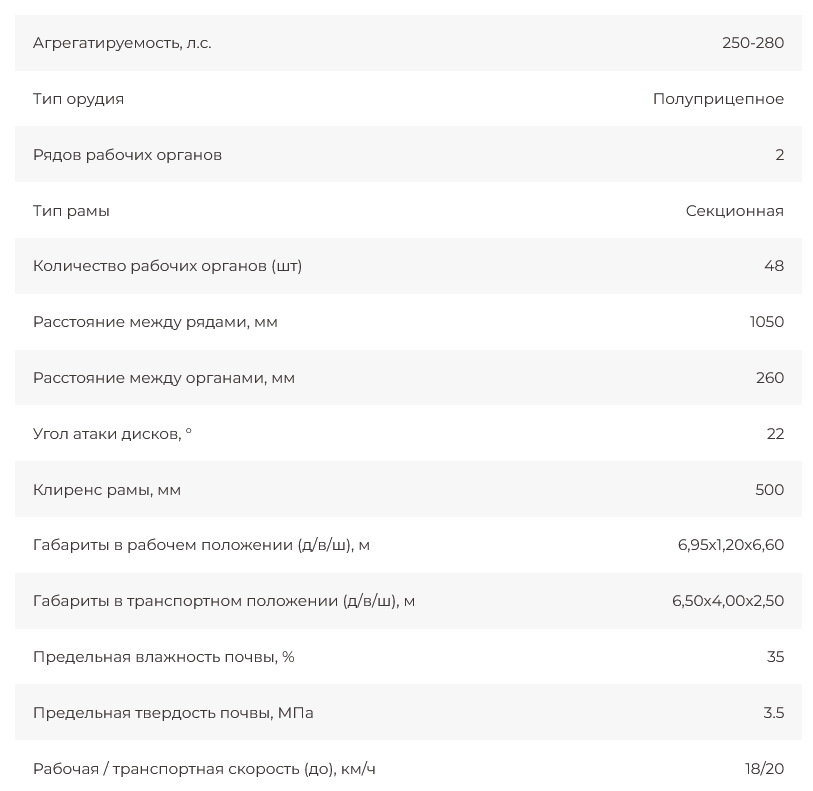Select the 'Секционная' value
Screen dimensions: 813x791
[734, 211]
